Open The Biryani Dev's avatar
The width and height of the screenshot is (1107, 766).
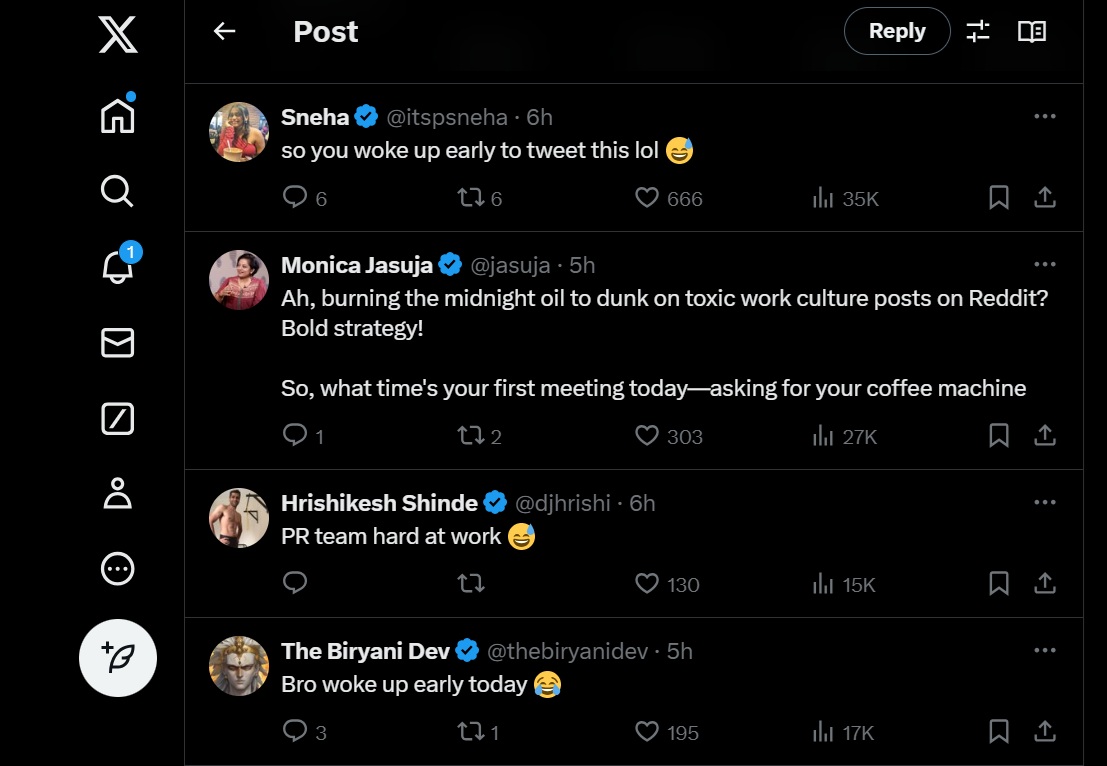pyautogui.click(x=239, y=665)
